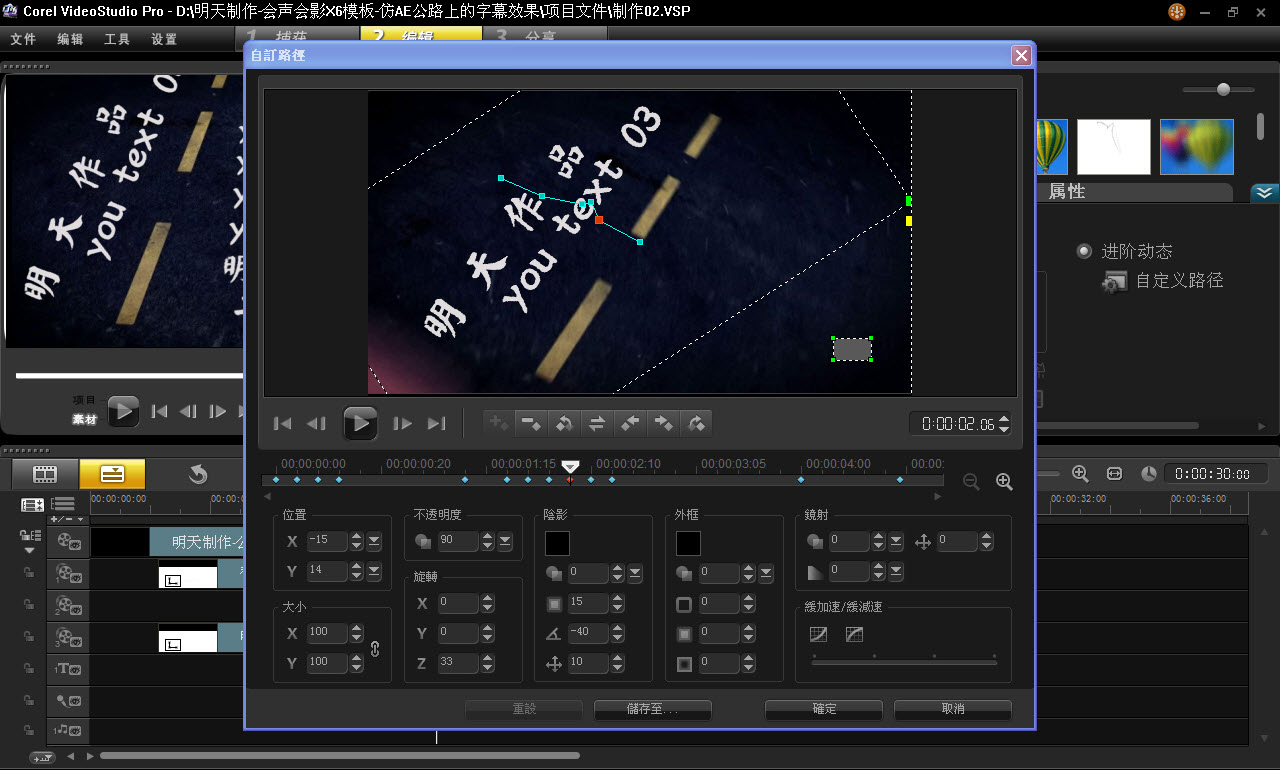1280x770 pixels.
Task: Switch to timeline view
Action: click(x=112, y=474)
